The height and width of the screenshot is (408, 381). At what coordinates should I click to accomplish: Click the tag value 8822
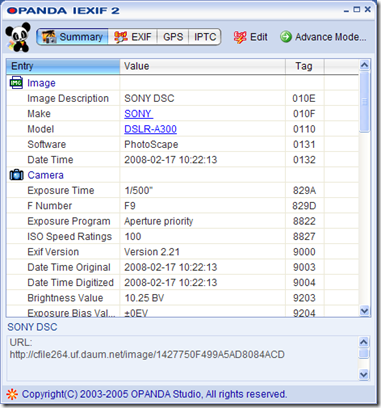(304, 221)
